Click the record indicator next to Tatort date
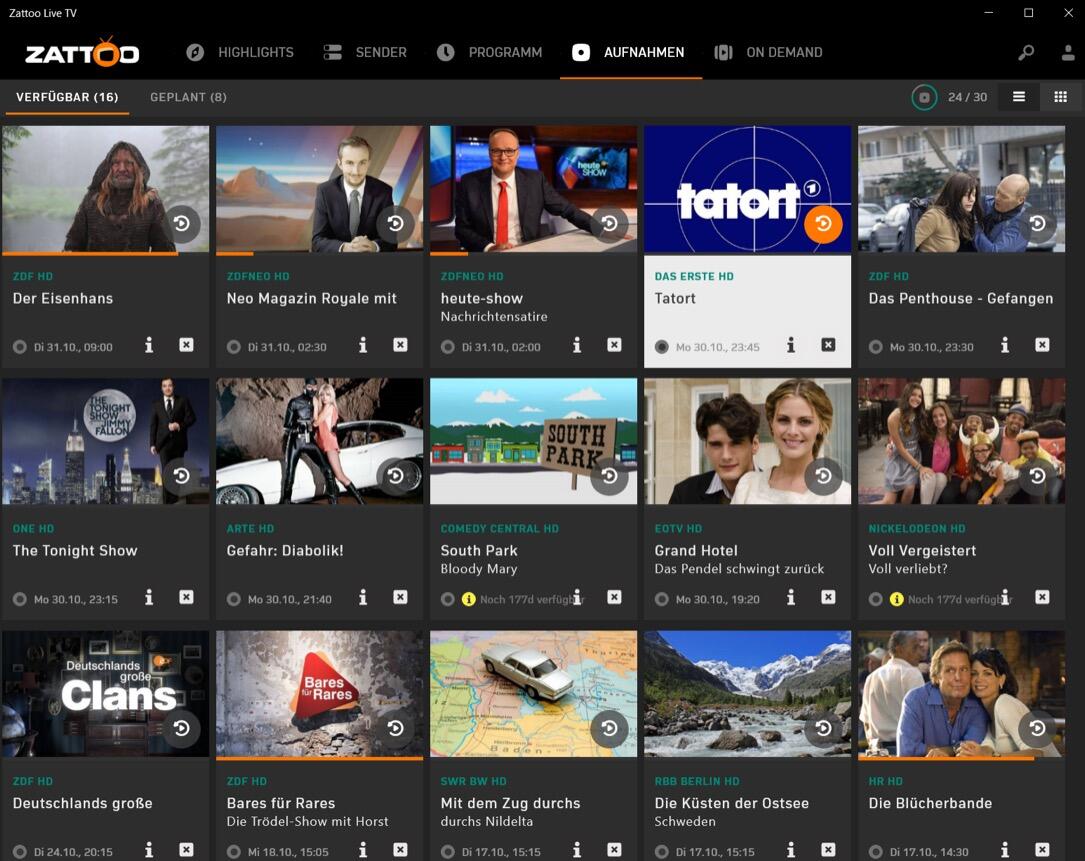This screenshot has height=861, width=1085. pos(661,347)
